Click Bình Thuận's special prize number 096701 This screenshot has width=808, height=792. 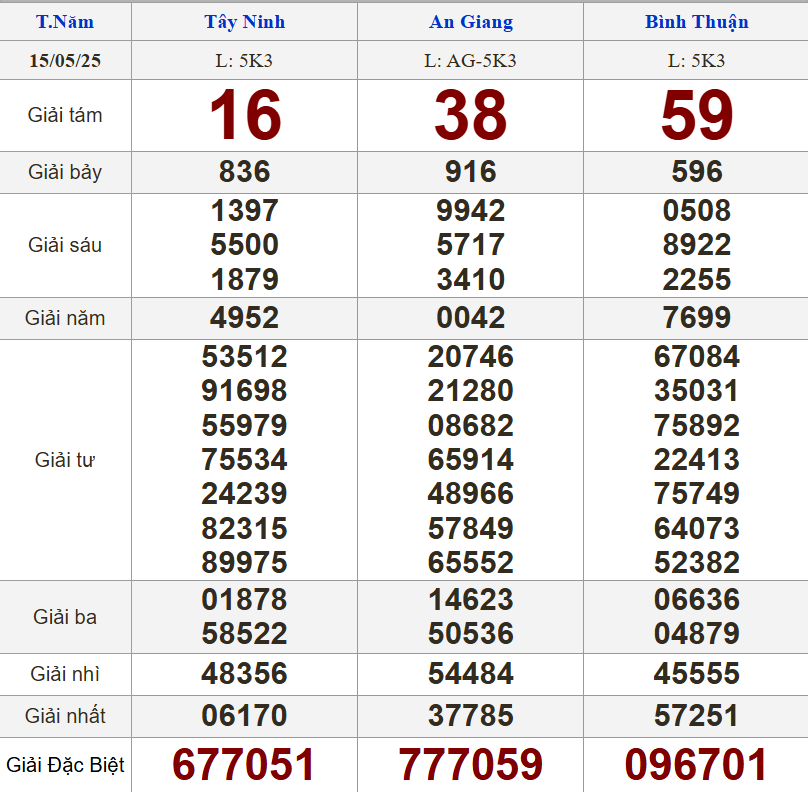pos(696,765)
